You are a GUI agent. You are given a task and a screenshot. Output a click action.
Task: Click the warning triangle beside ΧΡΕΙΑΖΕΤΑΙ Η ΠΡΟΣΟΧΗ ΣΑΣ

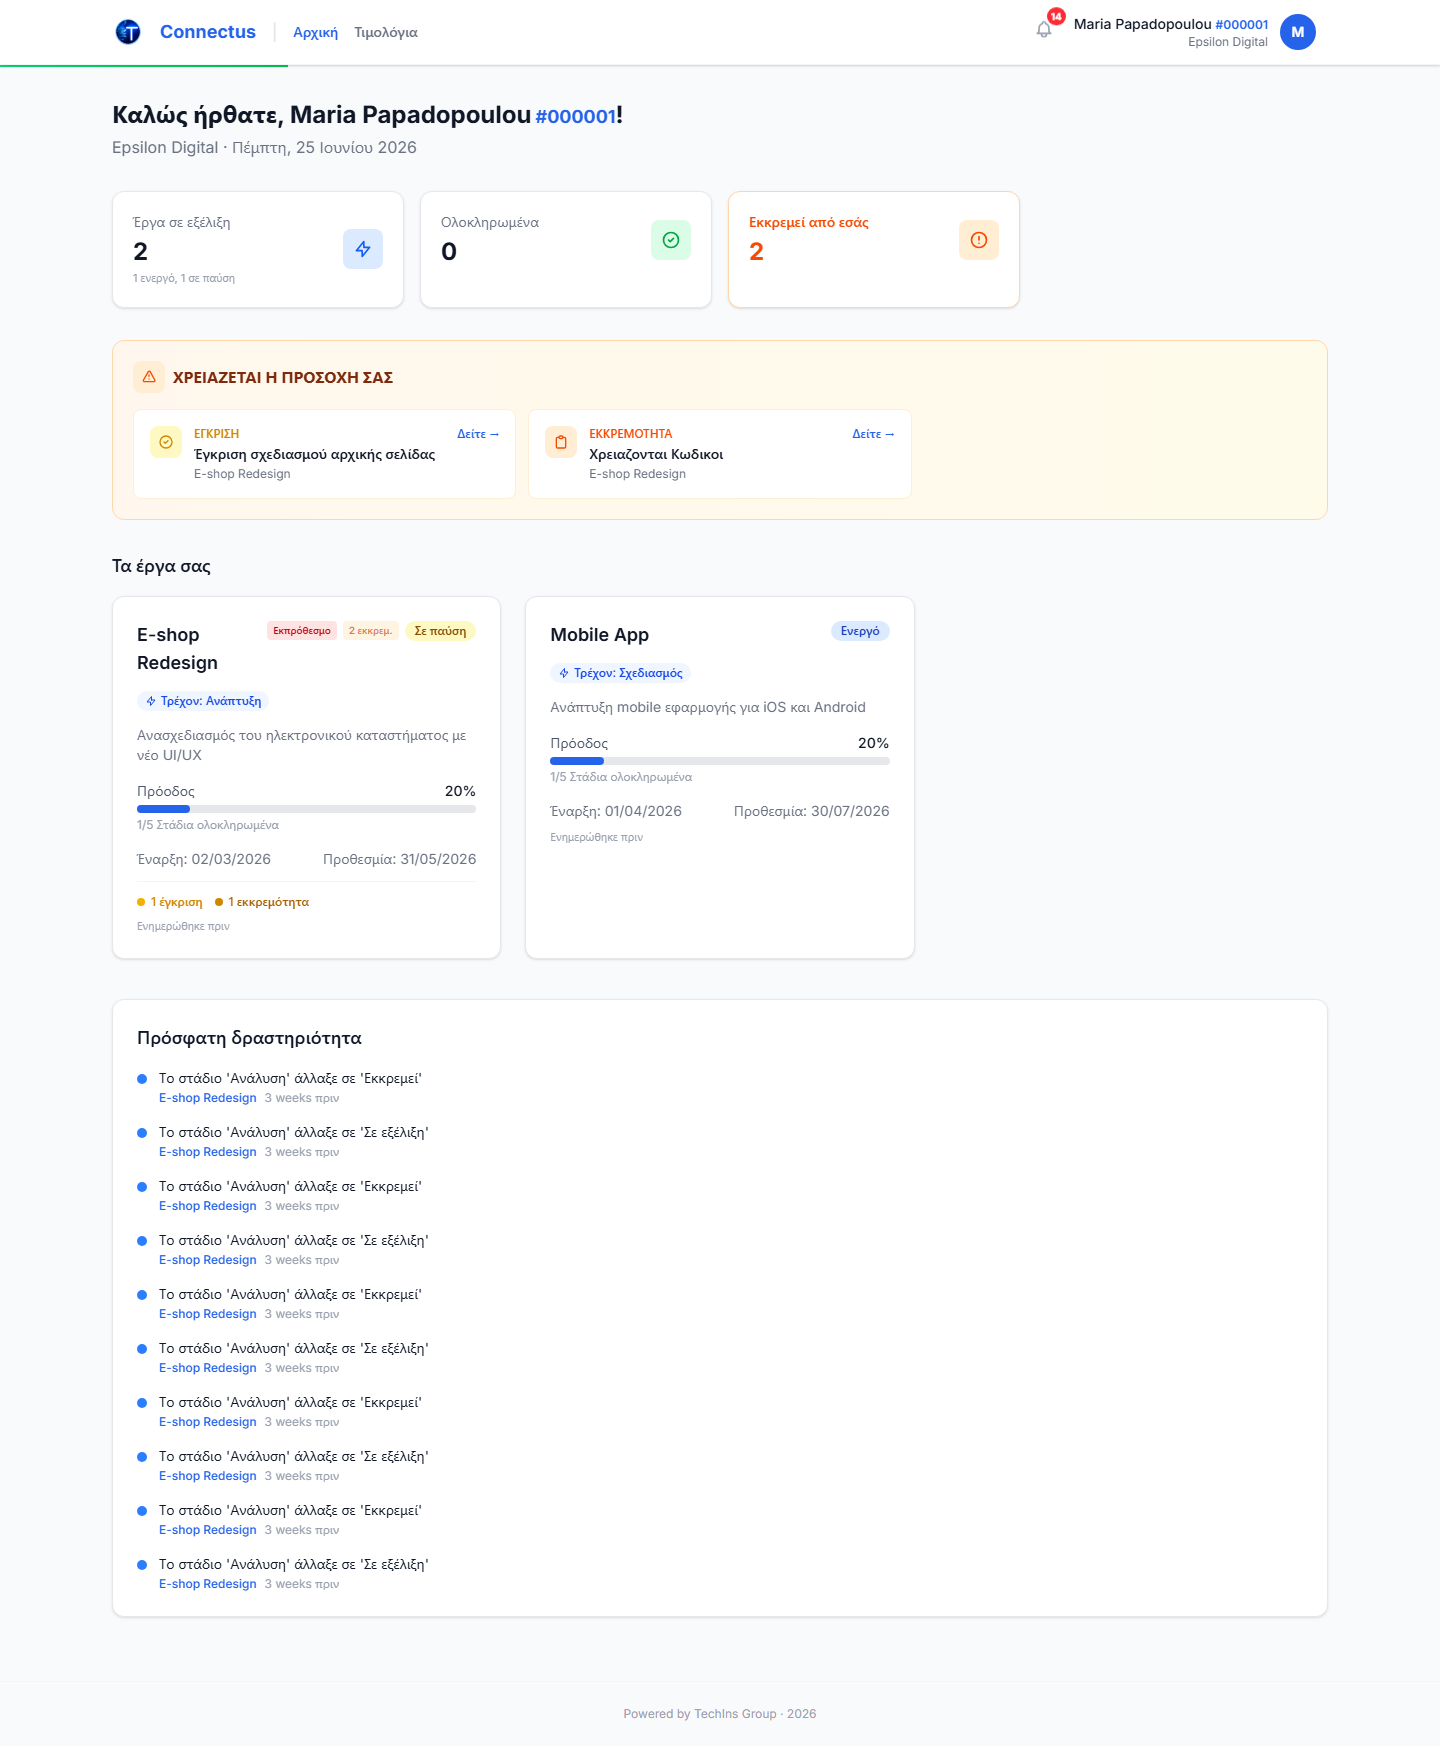(149, 377)
